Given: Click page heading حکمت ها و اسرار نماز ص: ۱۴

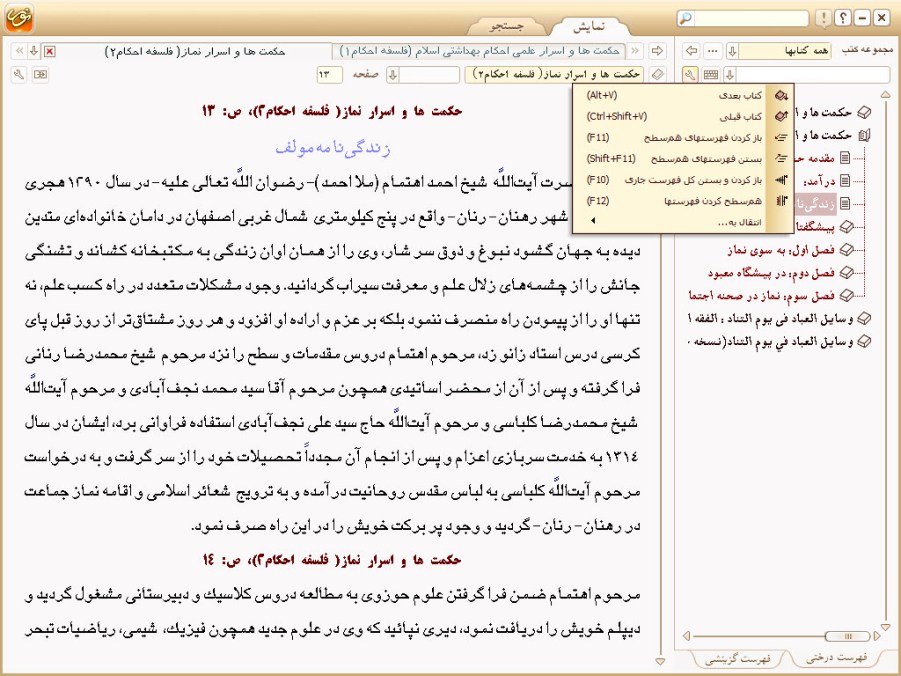Looking at the screenshot, I should (x=332, y=560).
